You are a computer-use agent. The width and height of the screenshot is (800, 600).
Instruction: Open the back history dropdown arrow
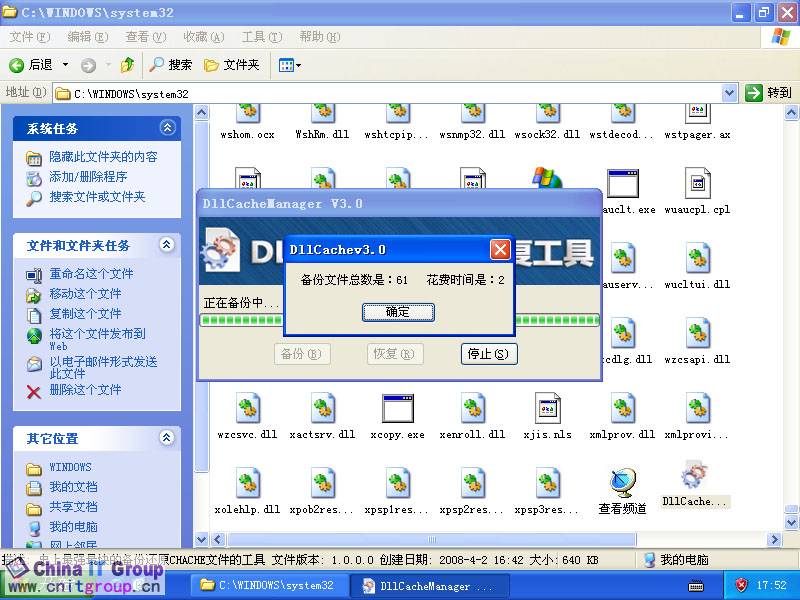point(65,65)
